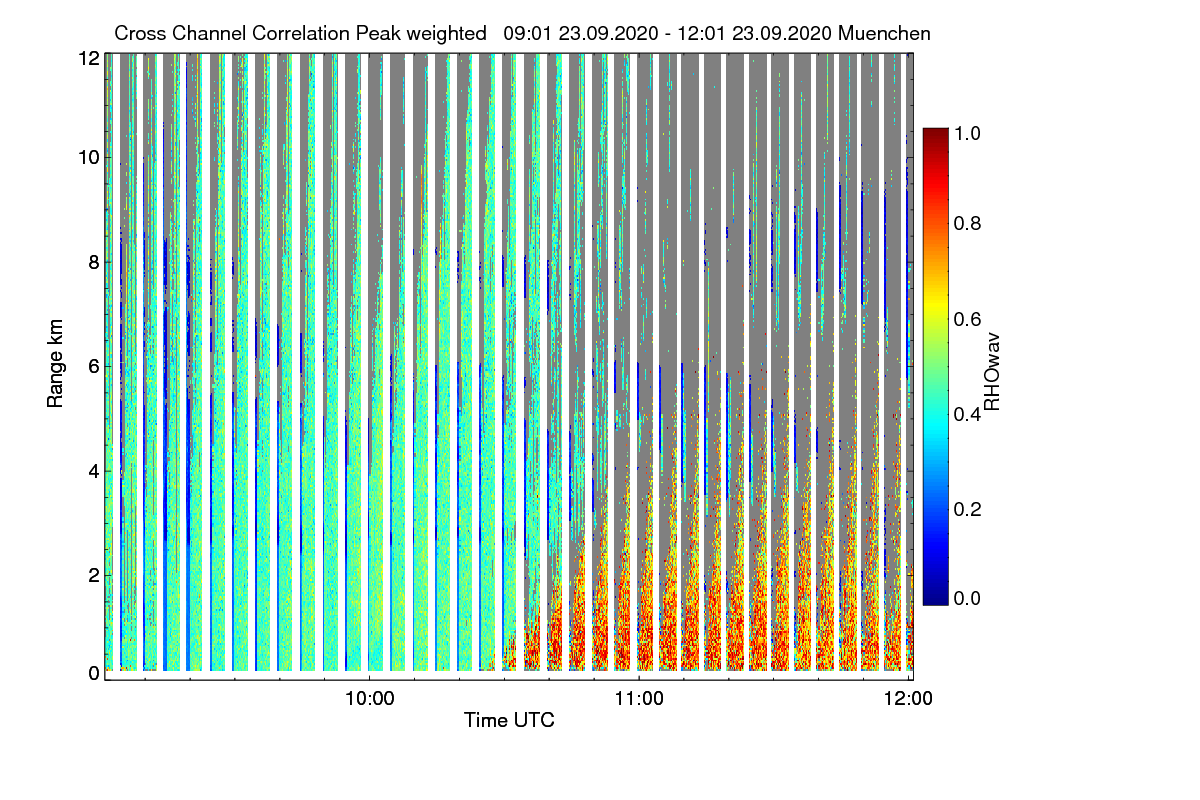Click the 'Time UTC' x-axis label
The width and height of the screenshot is (1200, 800).
click(x=509, y=719)
